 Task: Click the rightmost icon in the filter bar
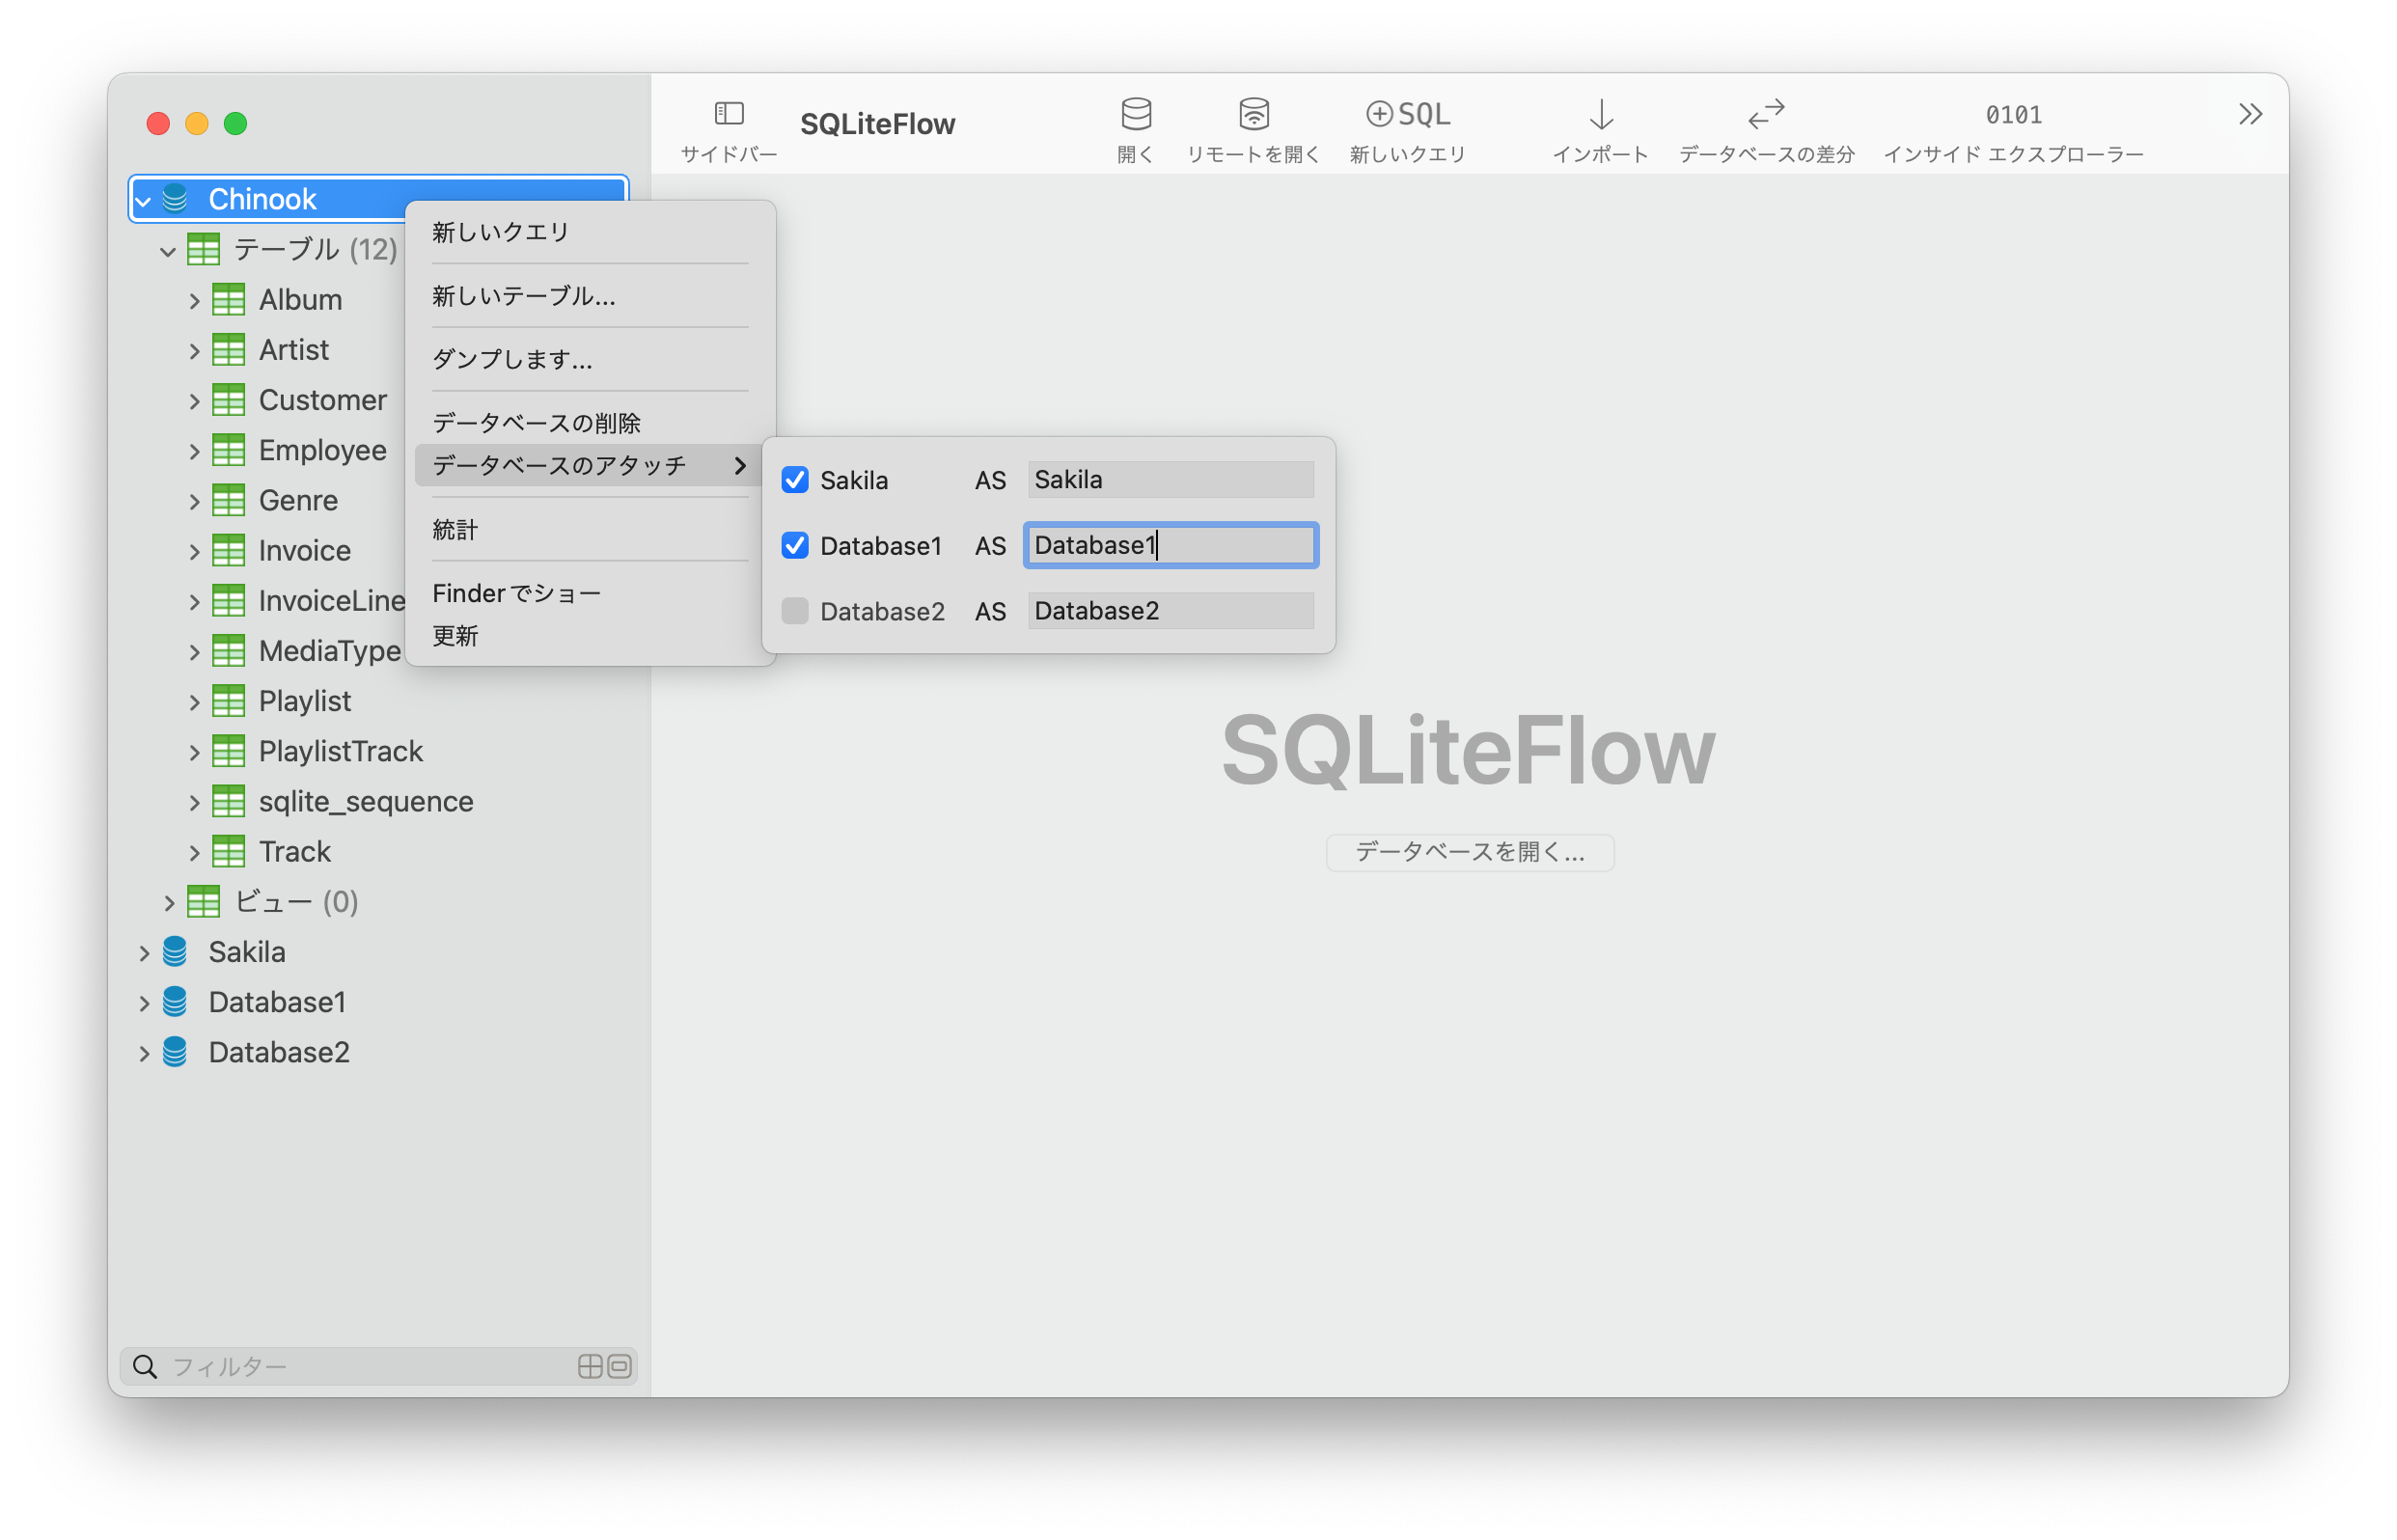619,1366
